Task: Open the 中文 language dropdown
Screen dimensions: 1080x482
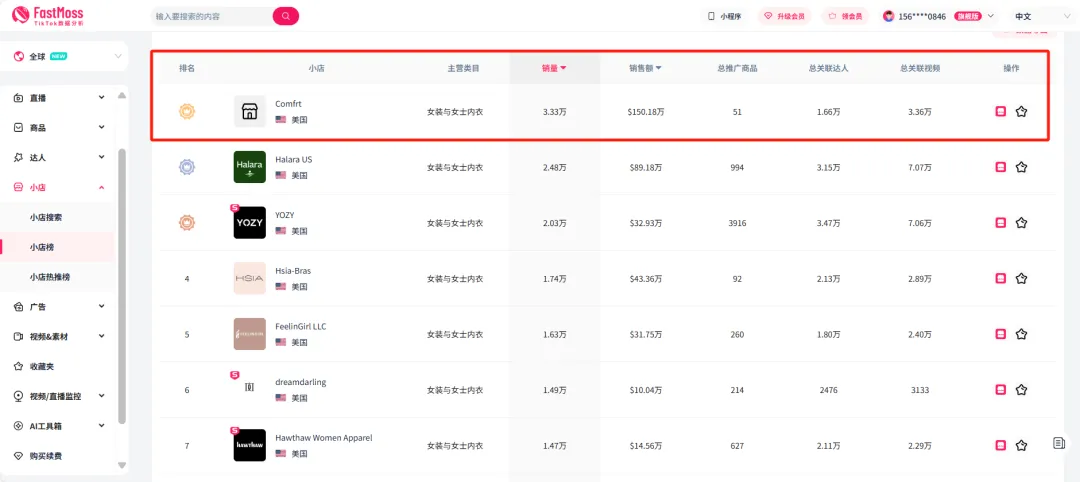Action: point(1040,16)
